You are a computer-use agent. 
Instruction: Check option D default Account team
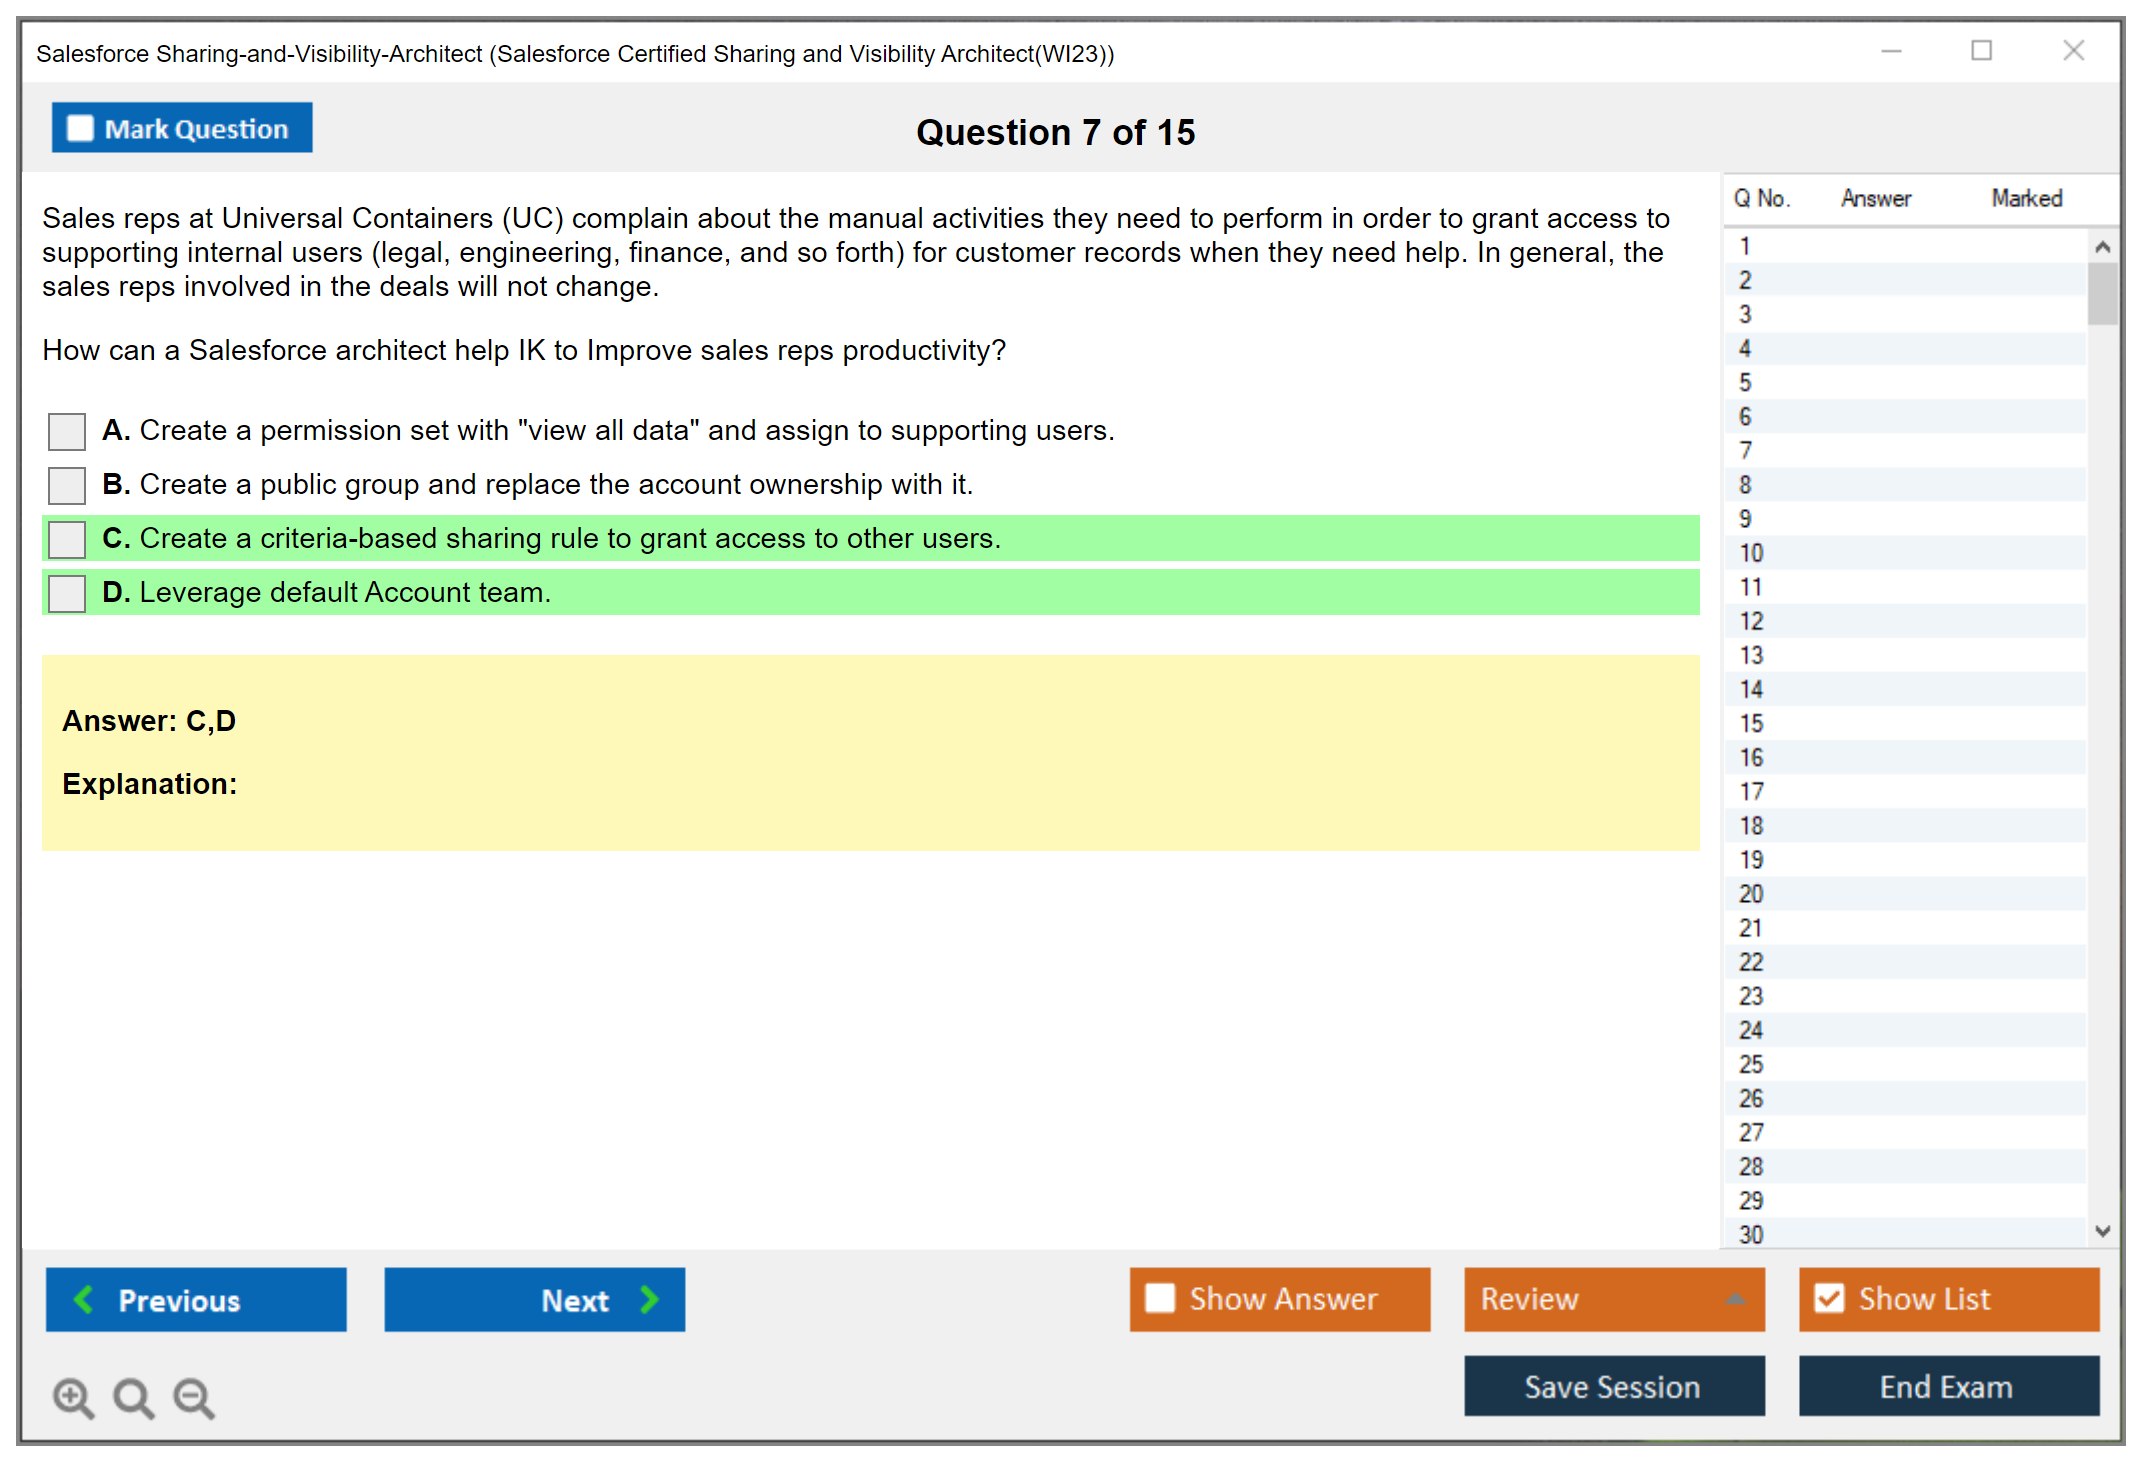click(x=67, y=594)
